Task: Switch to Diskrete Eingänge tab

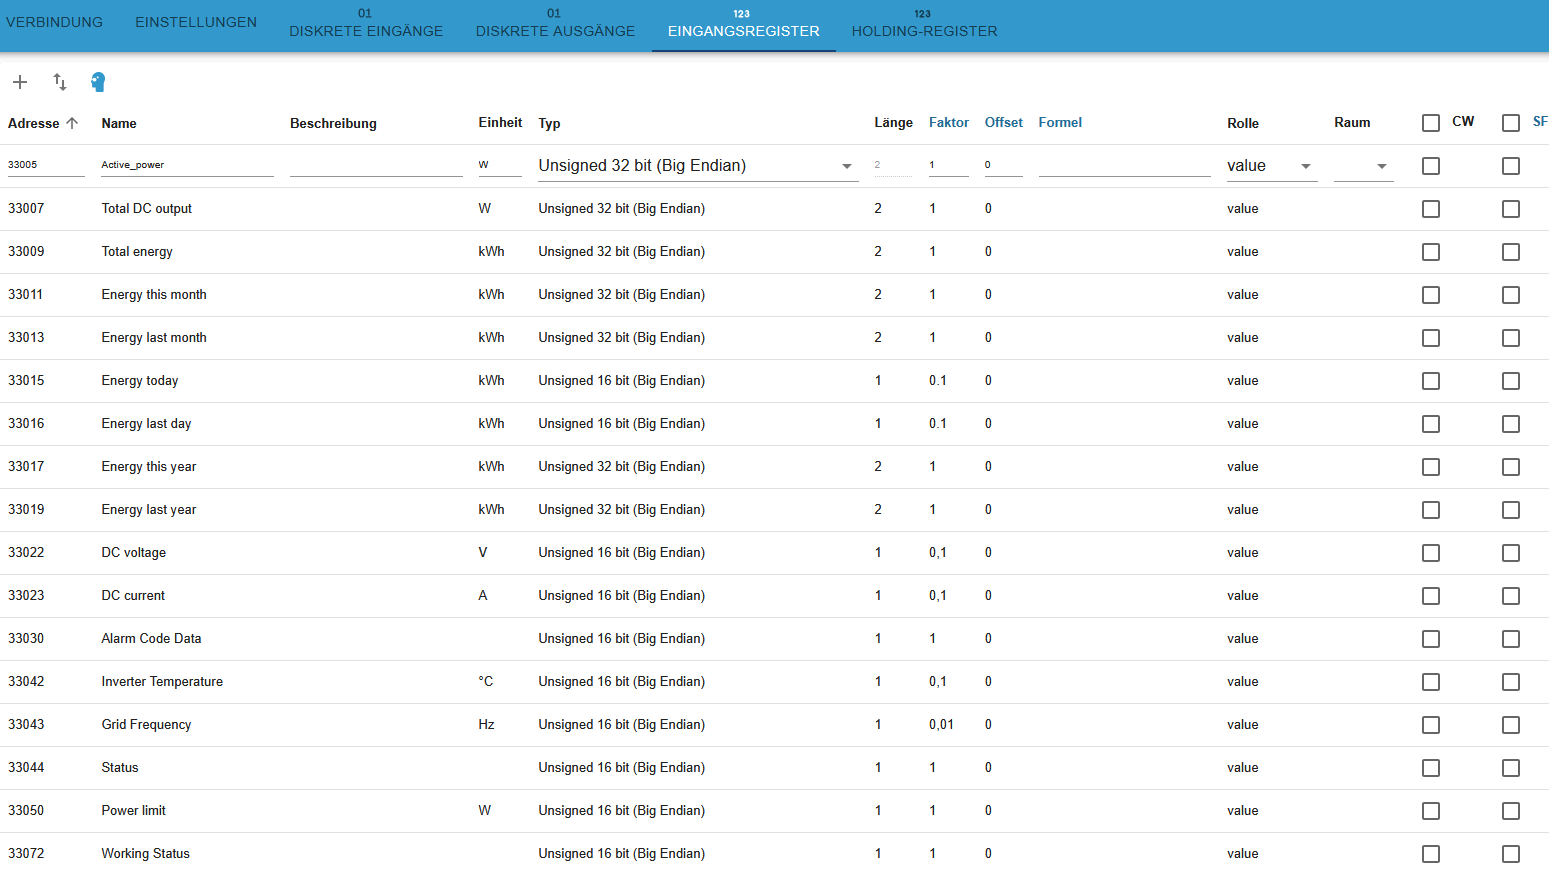Action: tap(366, 23)
